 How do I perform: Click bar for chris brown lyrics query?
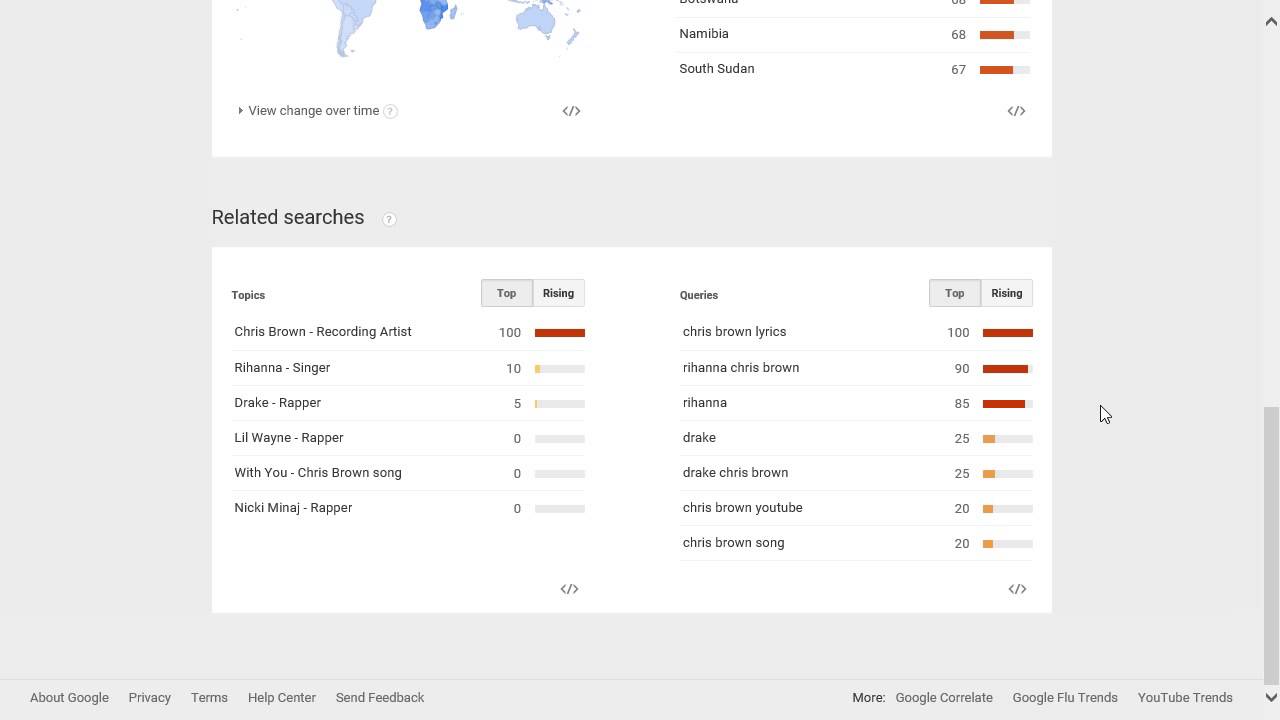point(1008,333)
